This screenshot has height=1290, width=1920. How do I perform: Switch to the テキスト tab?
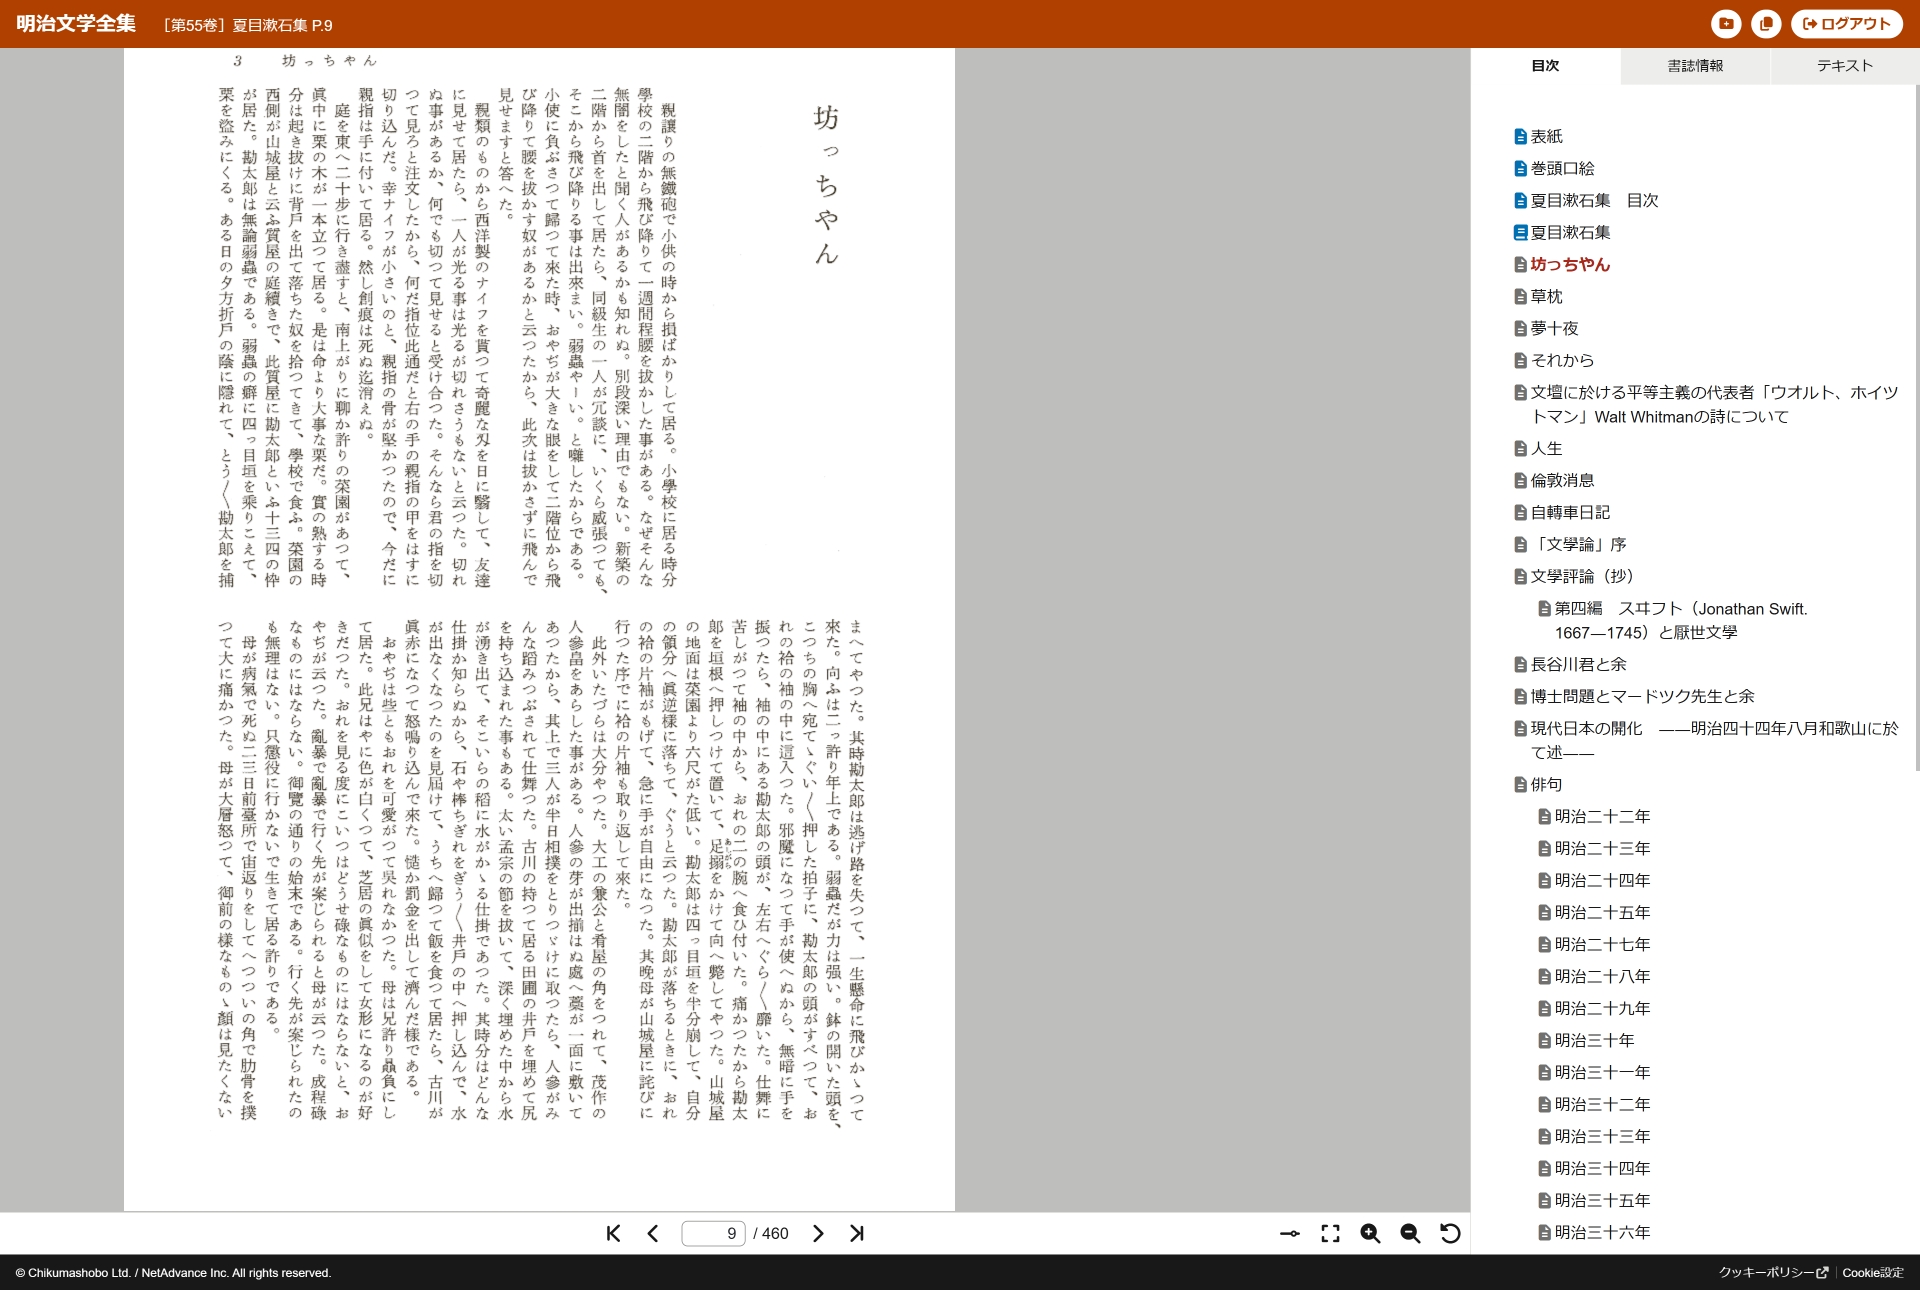pos(1845,66)
